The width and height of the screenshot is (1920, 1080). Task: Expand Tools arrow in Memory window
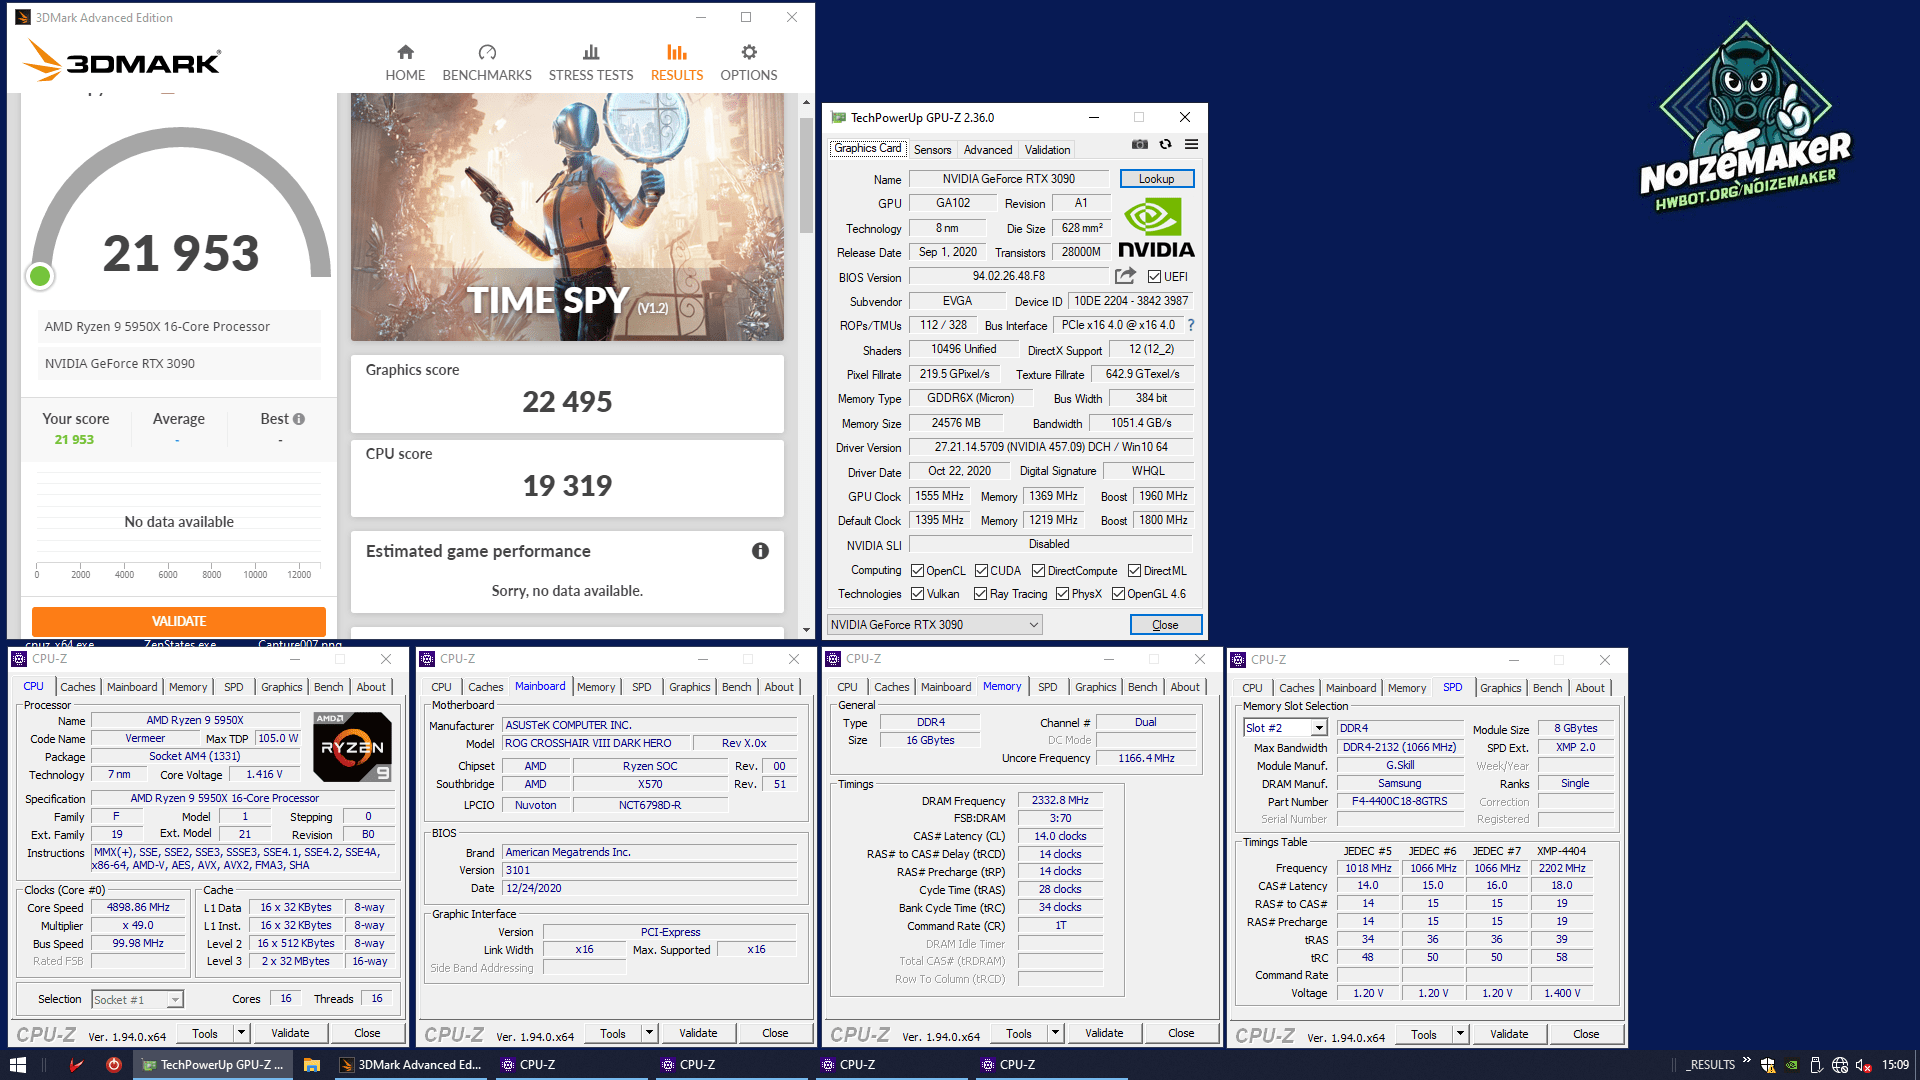pos(1055,1033)
